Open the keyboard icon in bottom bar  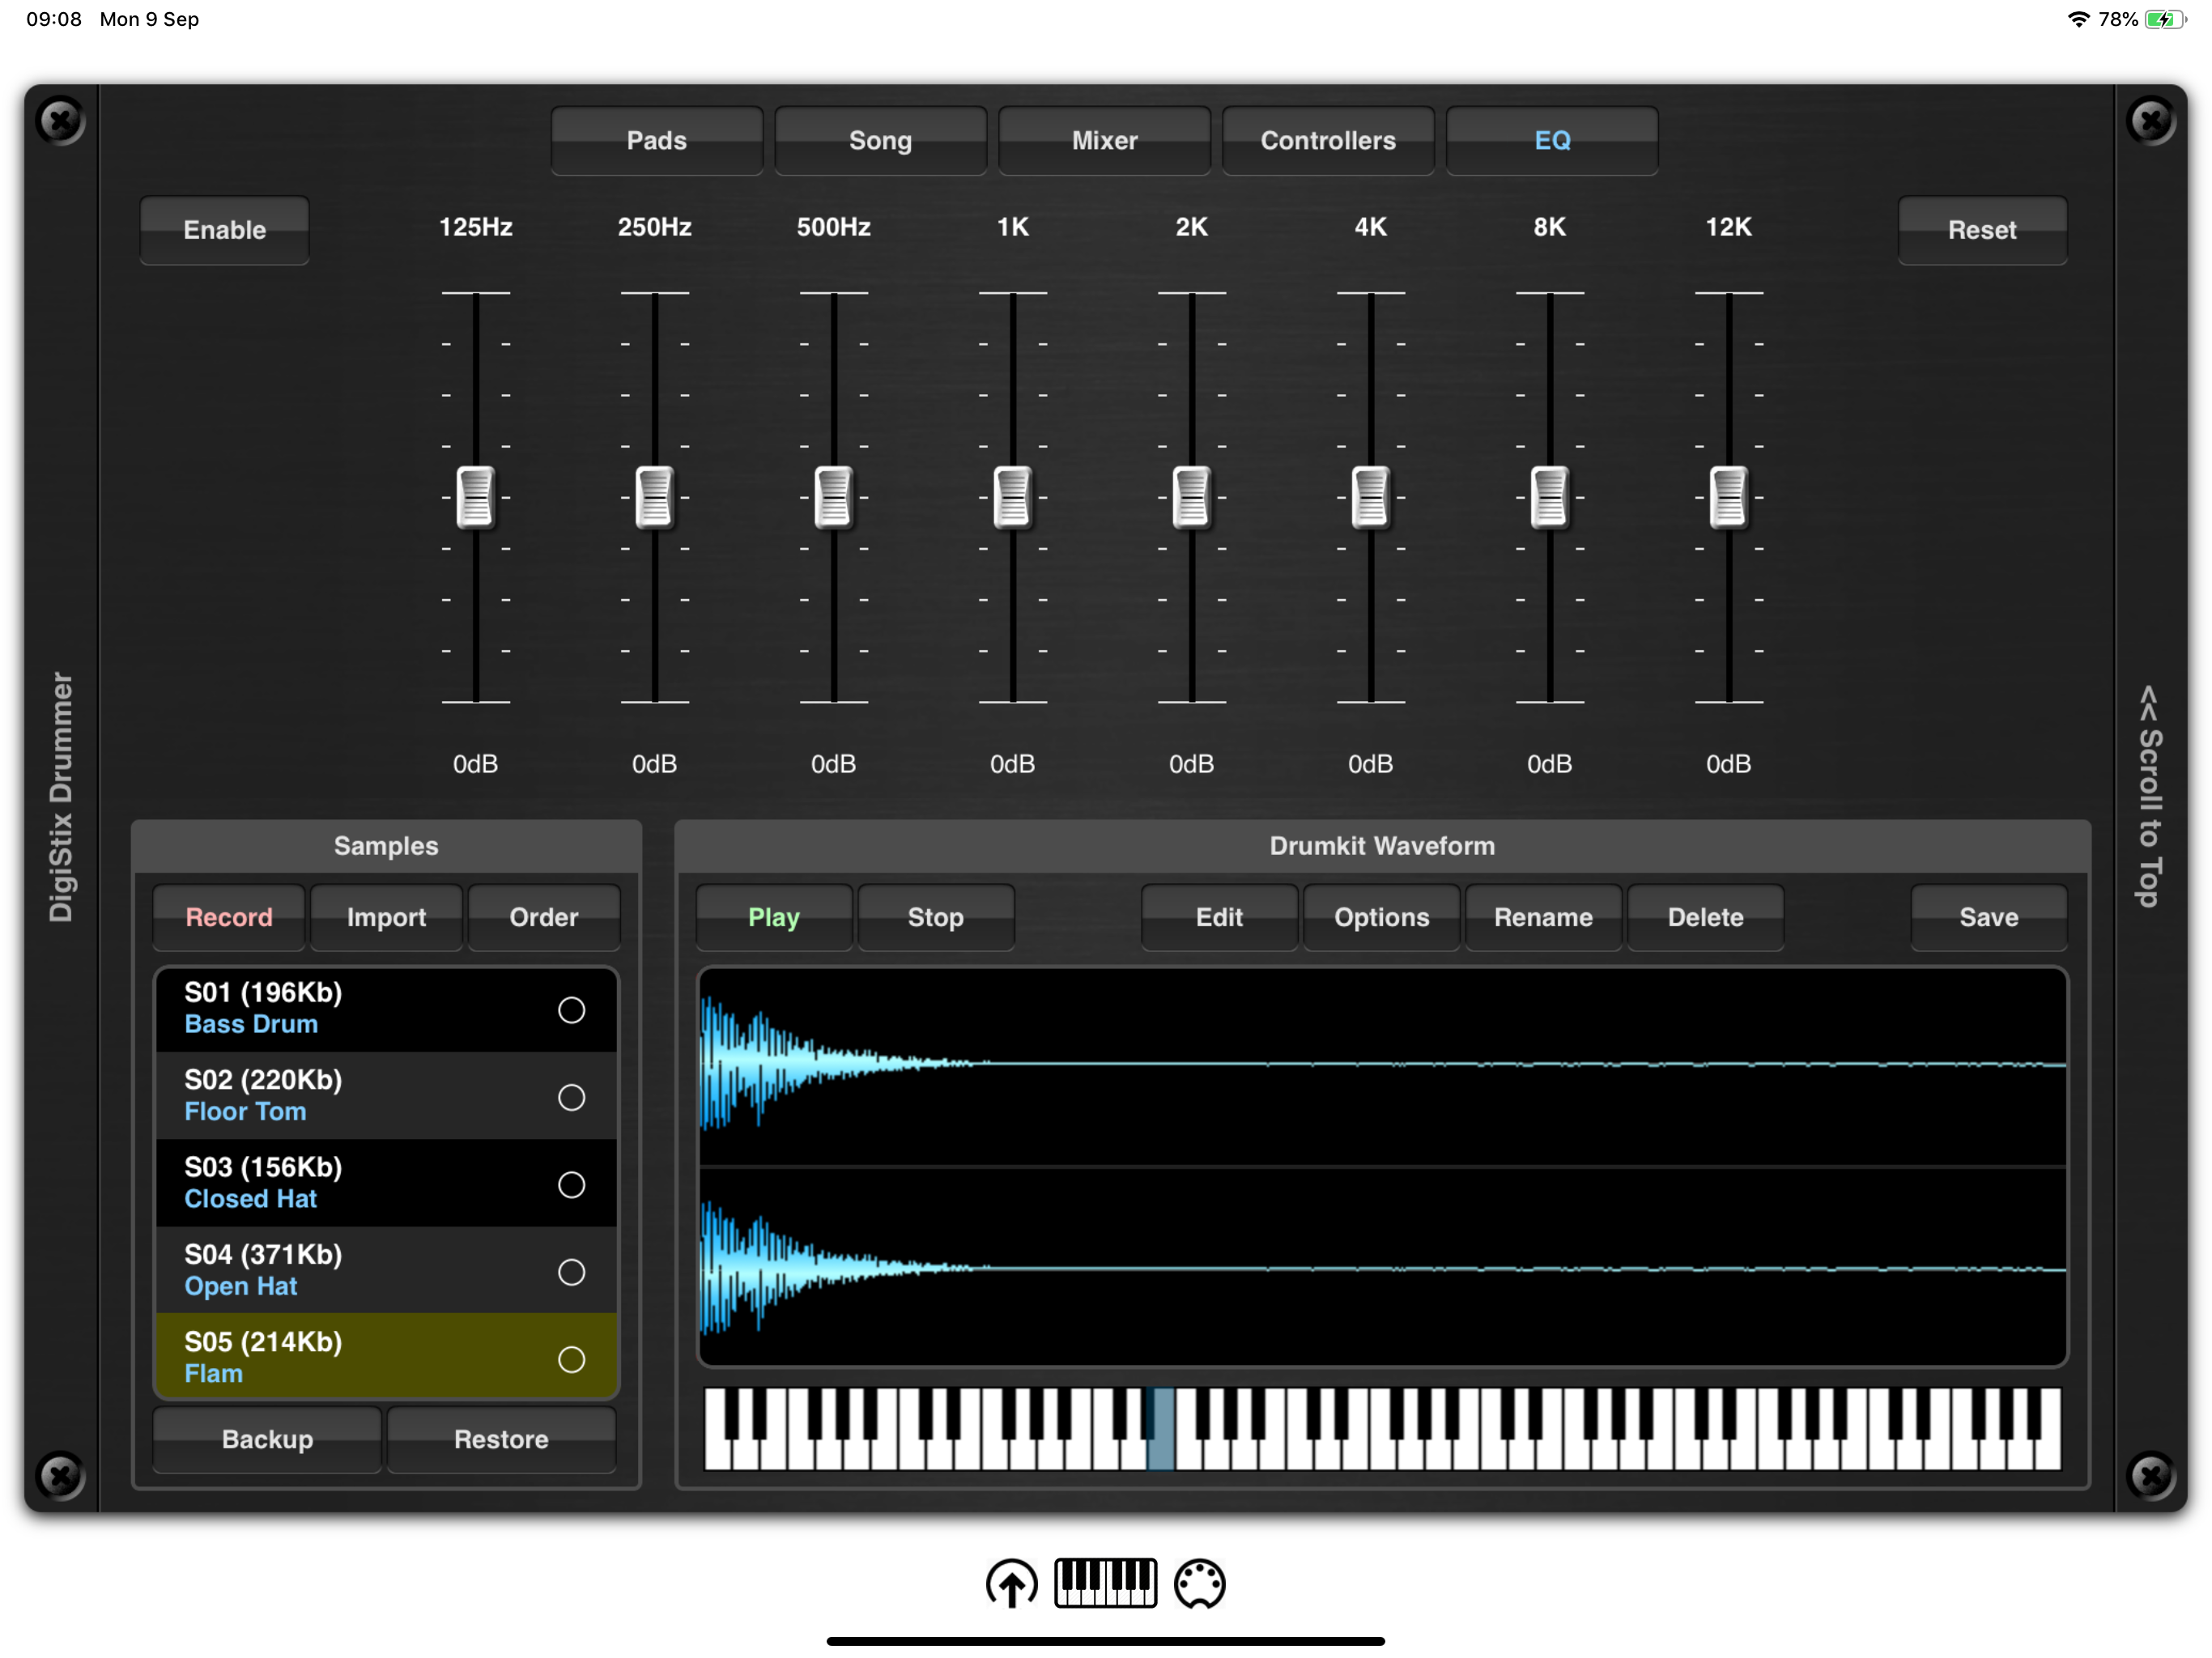(1105, 1583)
